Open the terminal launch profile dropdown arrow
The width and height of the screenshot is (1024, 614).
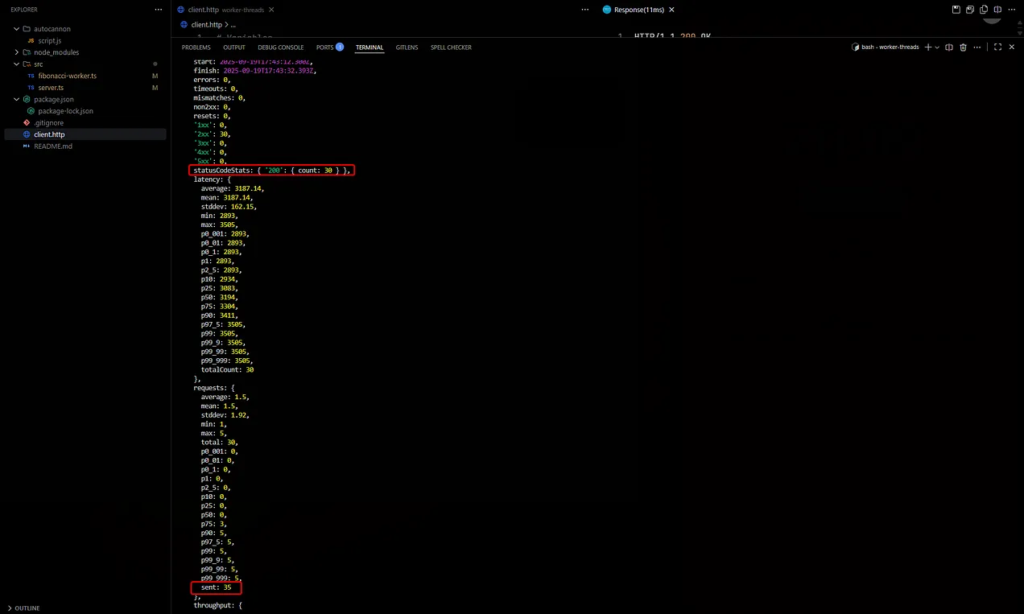936,47
